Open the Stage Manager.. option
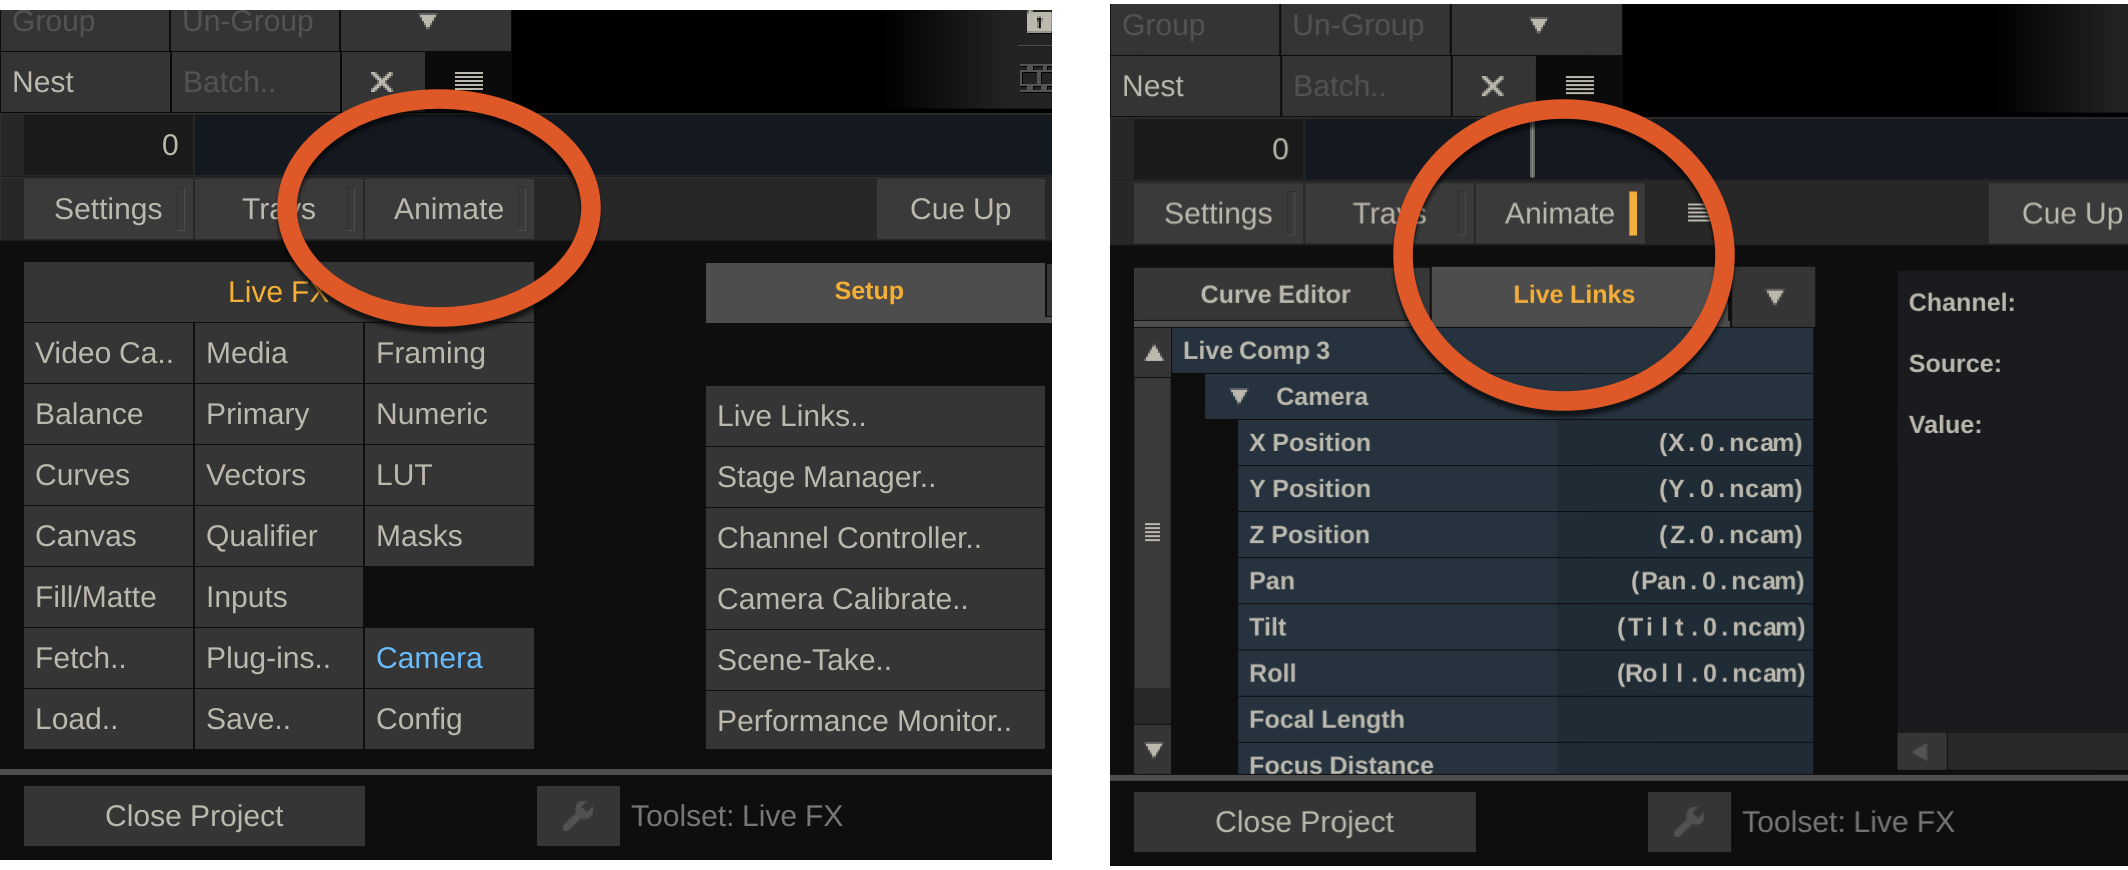 [826, 477]
